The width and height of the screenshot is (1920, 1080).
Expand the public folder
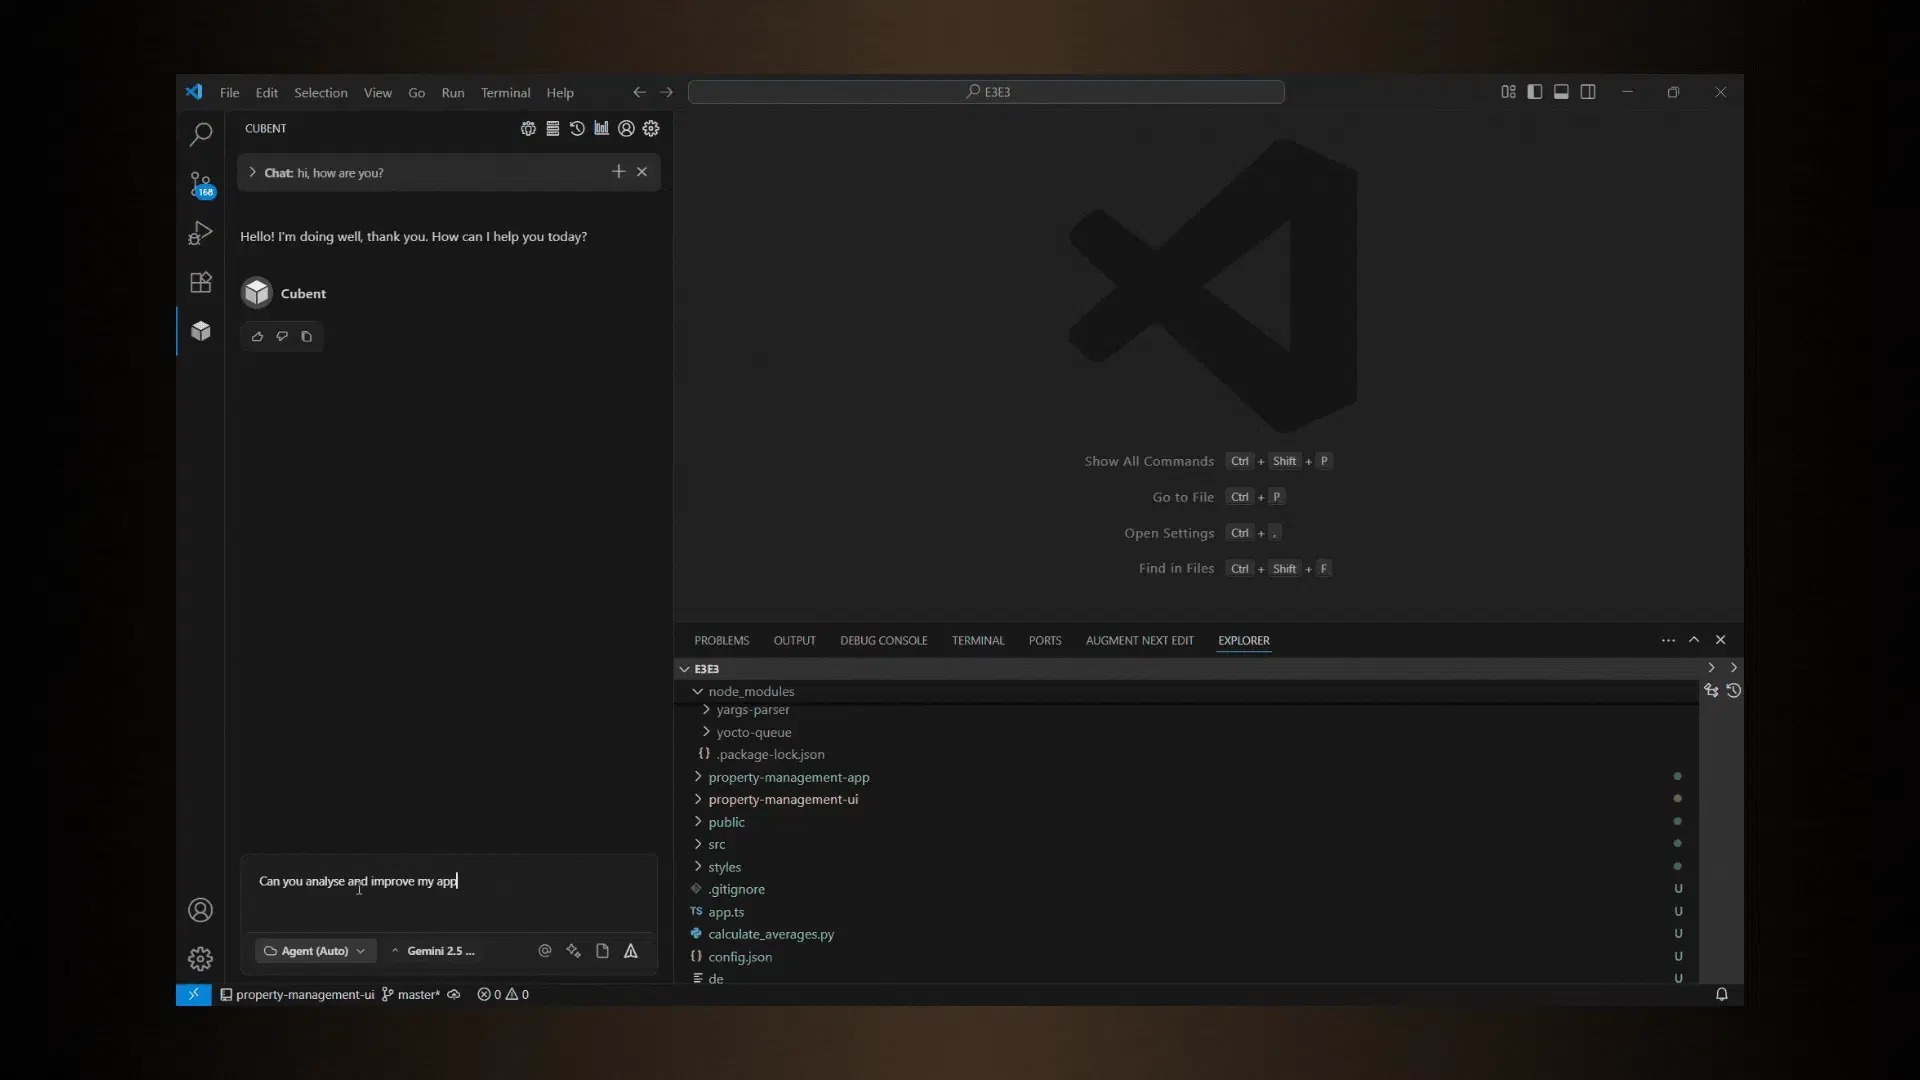[x=697, y=822]
